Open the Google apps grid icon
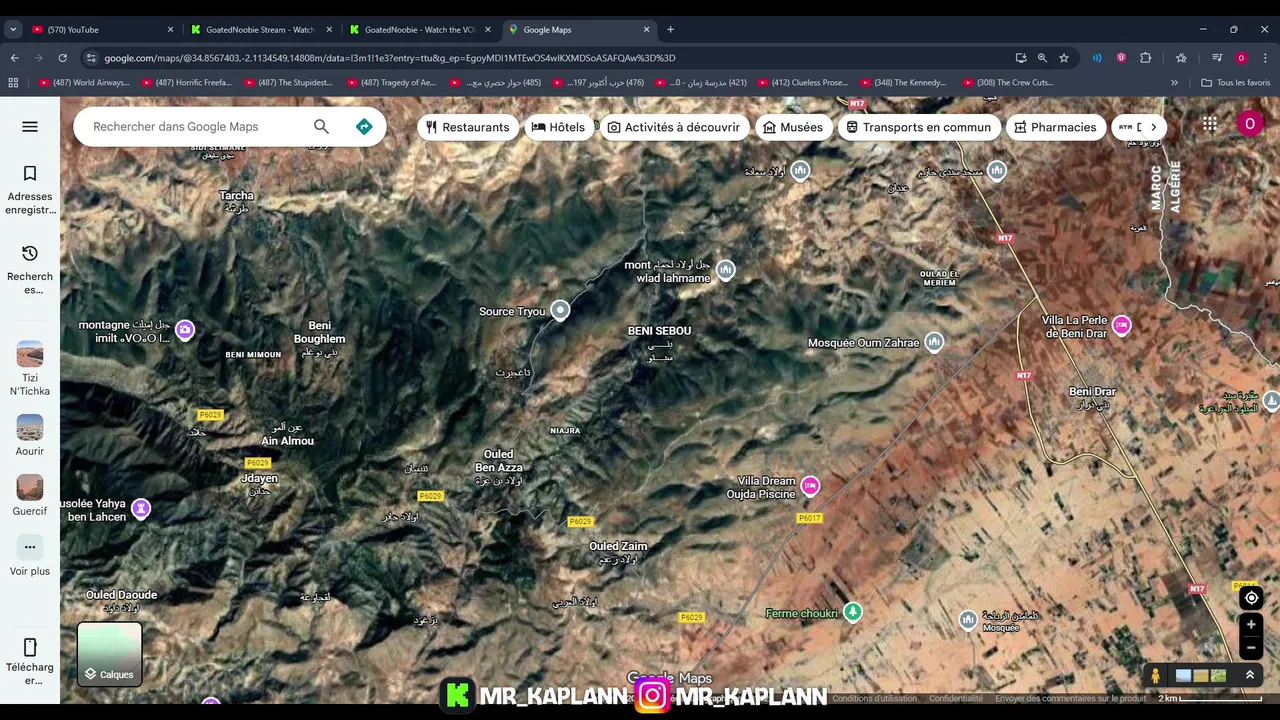1280x720 pixels. pyautogui.click(x=1210, y=124)
